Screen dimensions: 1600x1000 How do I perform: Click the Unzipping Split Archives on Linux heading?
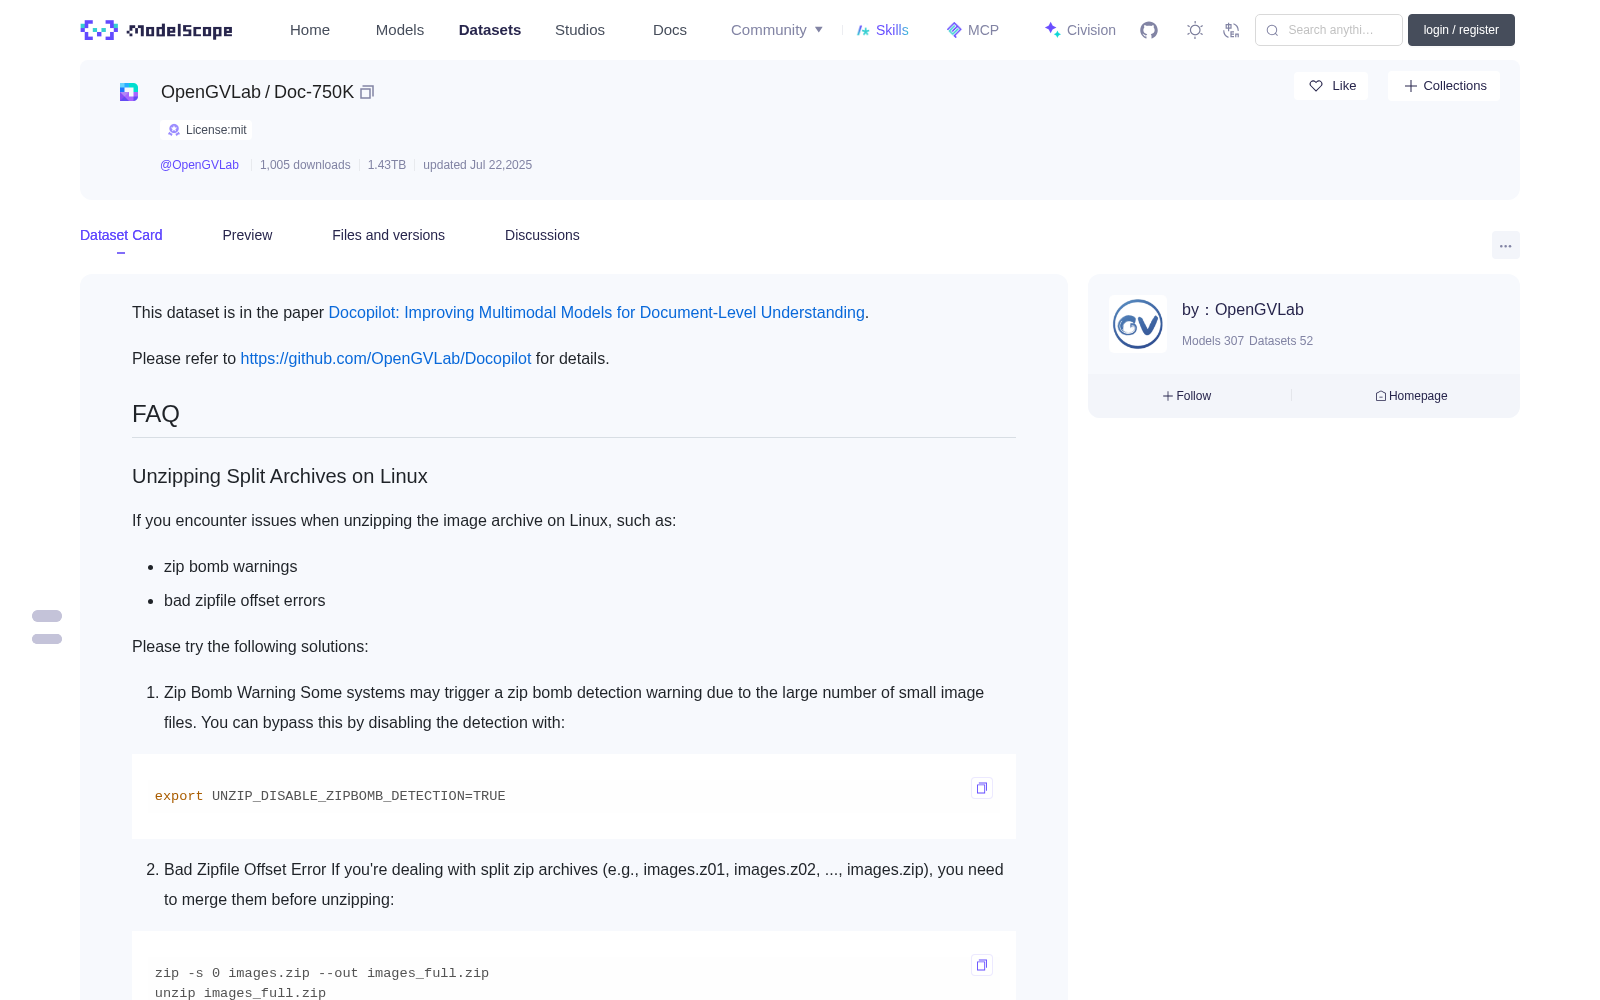click(280, 477)
